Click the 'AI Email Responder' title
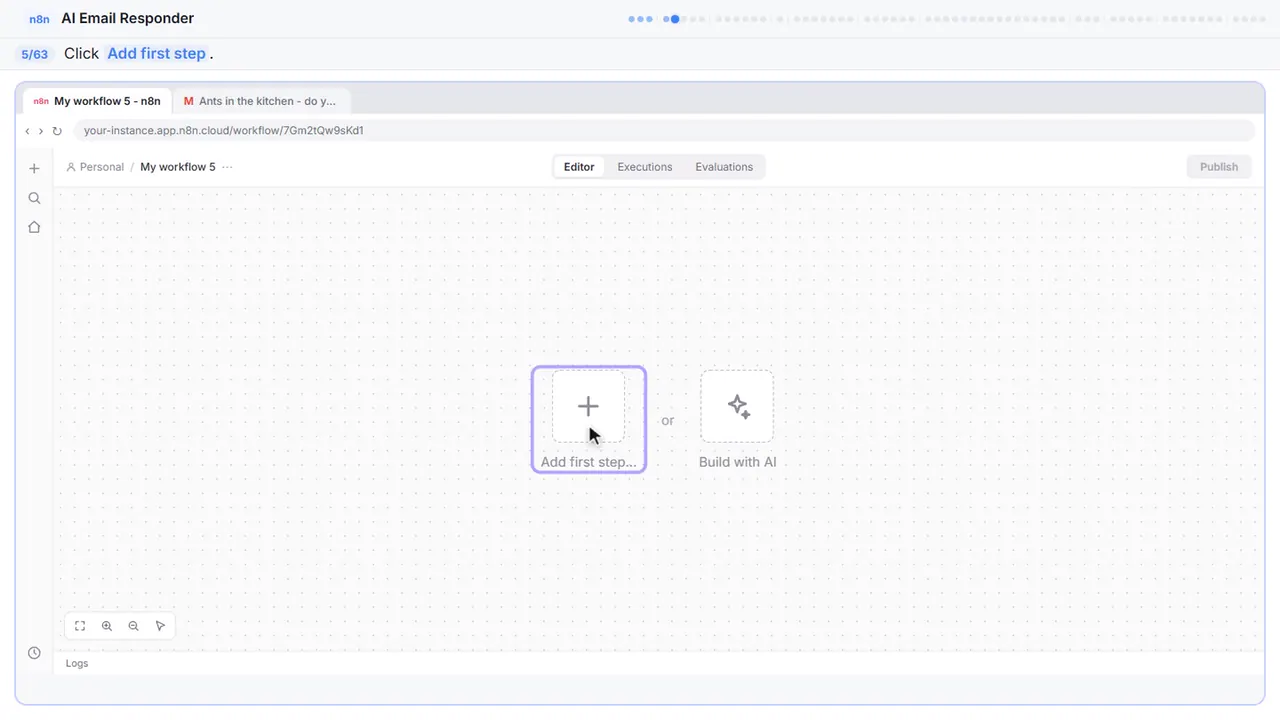Viewport: 1280px width, 720px height. coord(128,19)
